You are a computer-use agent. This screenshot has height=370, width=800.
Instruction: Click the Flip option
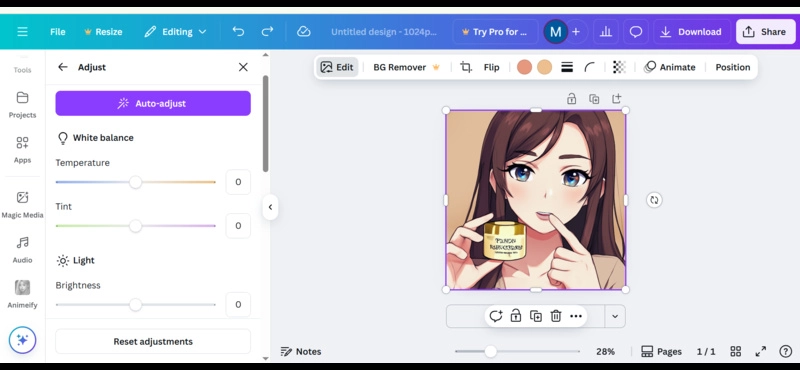coord(491,67)
